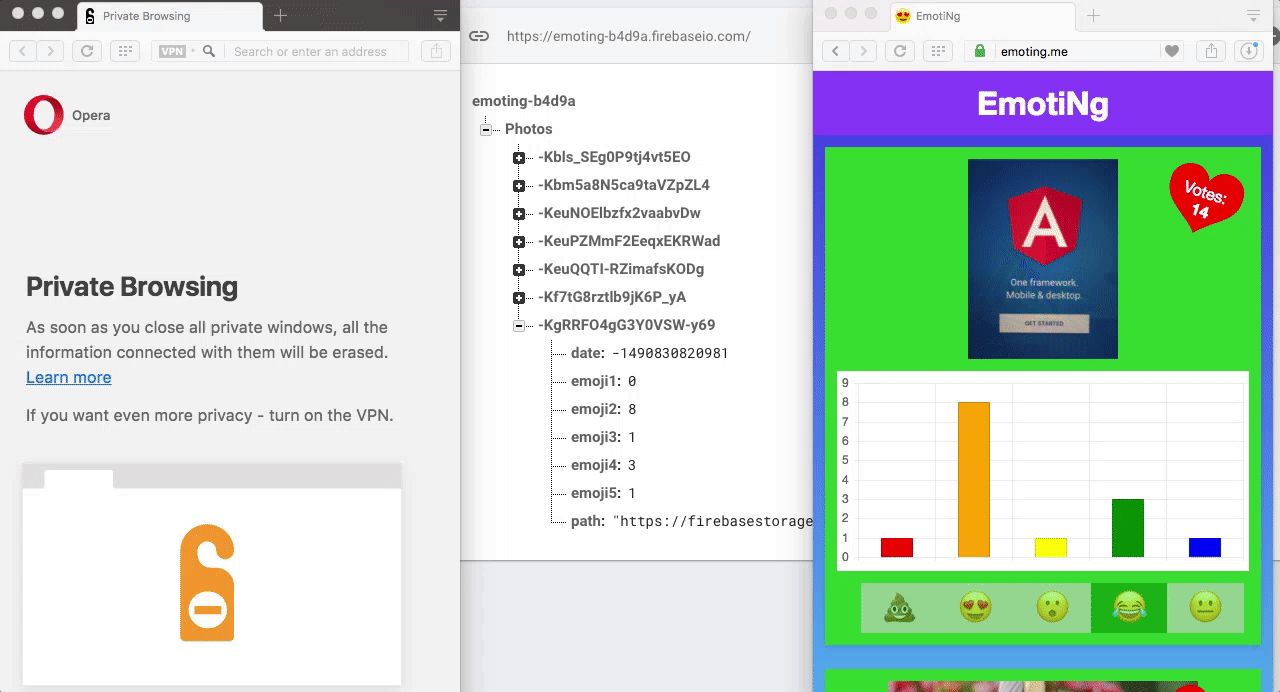1280x692 pixels.
Task: Expand node -Kbm5a8N5ca9taVZpZL4
Action: click(518, 186)
